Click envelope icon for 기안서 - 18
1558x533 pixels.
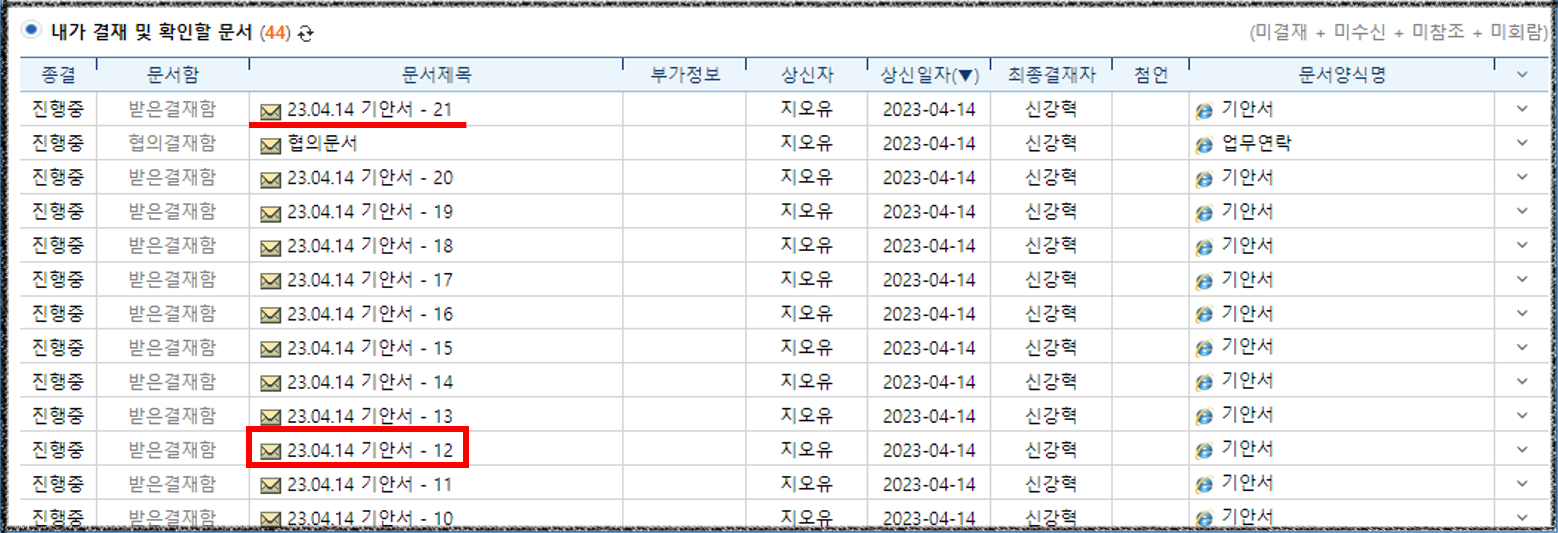(270, 247)
